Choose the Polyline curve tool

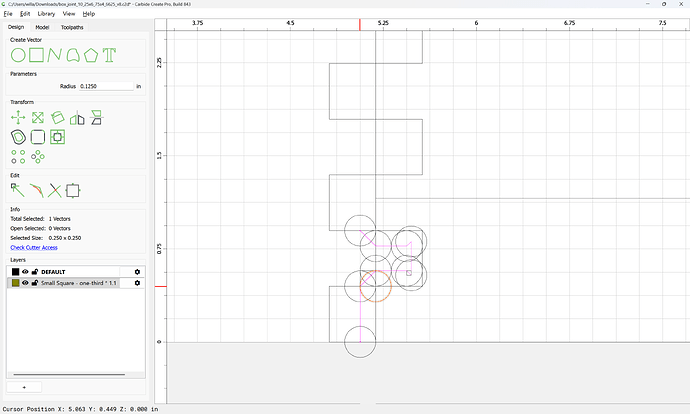55,55
